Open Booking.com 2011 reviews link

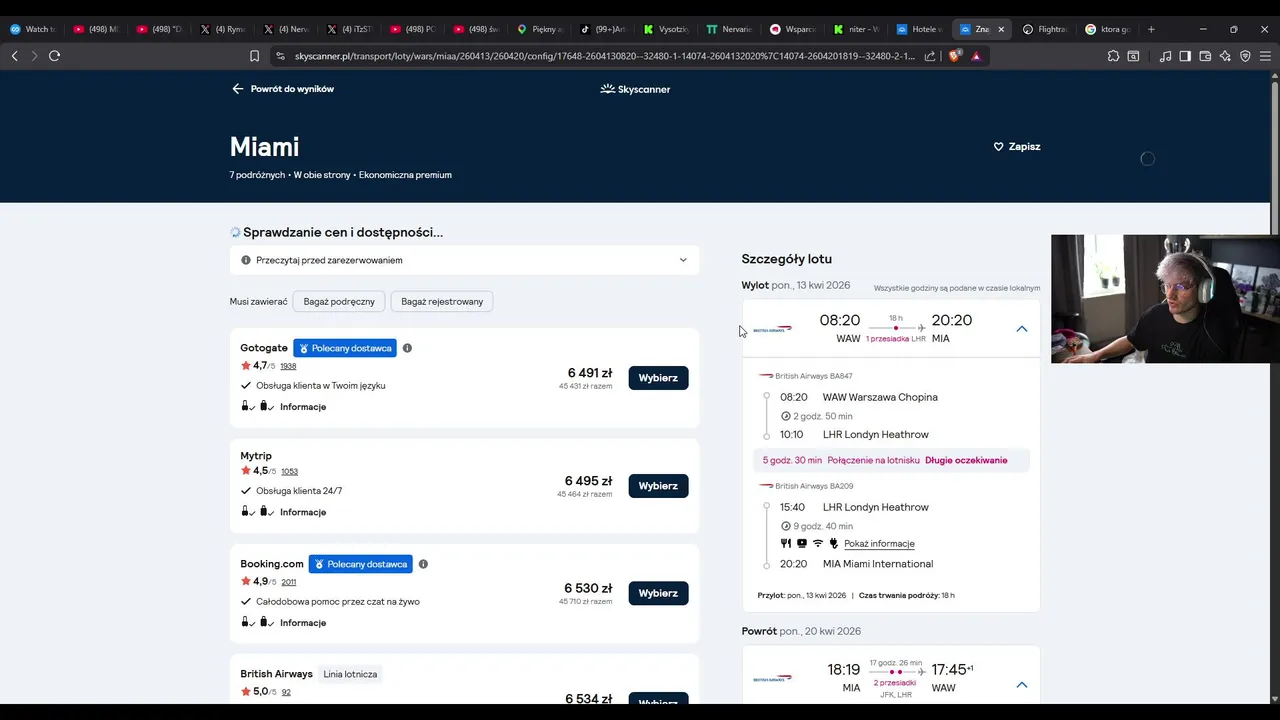tap(289, 582)
